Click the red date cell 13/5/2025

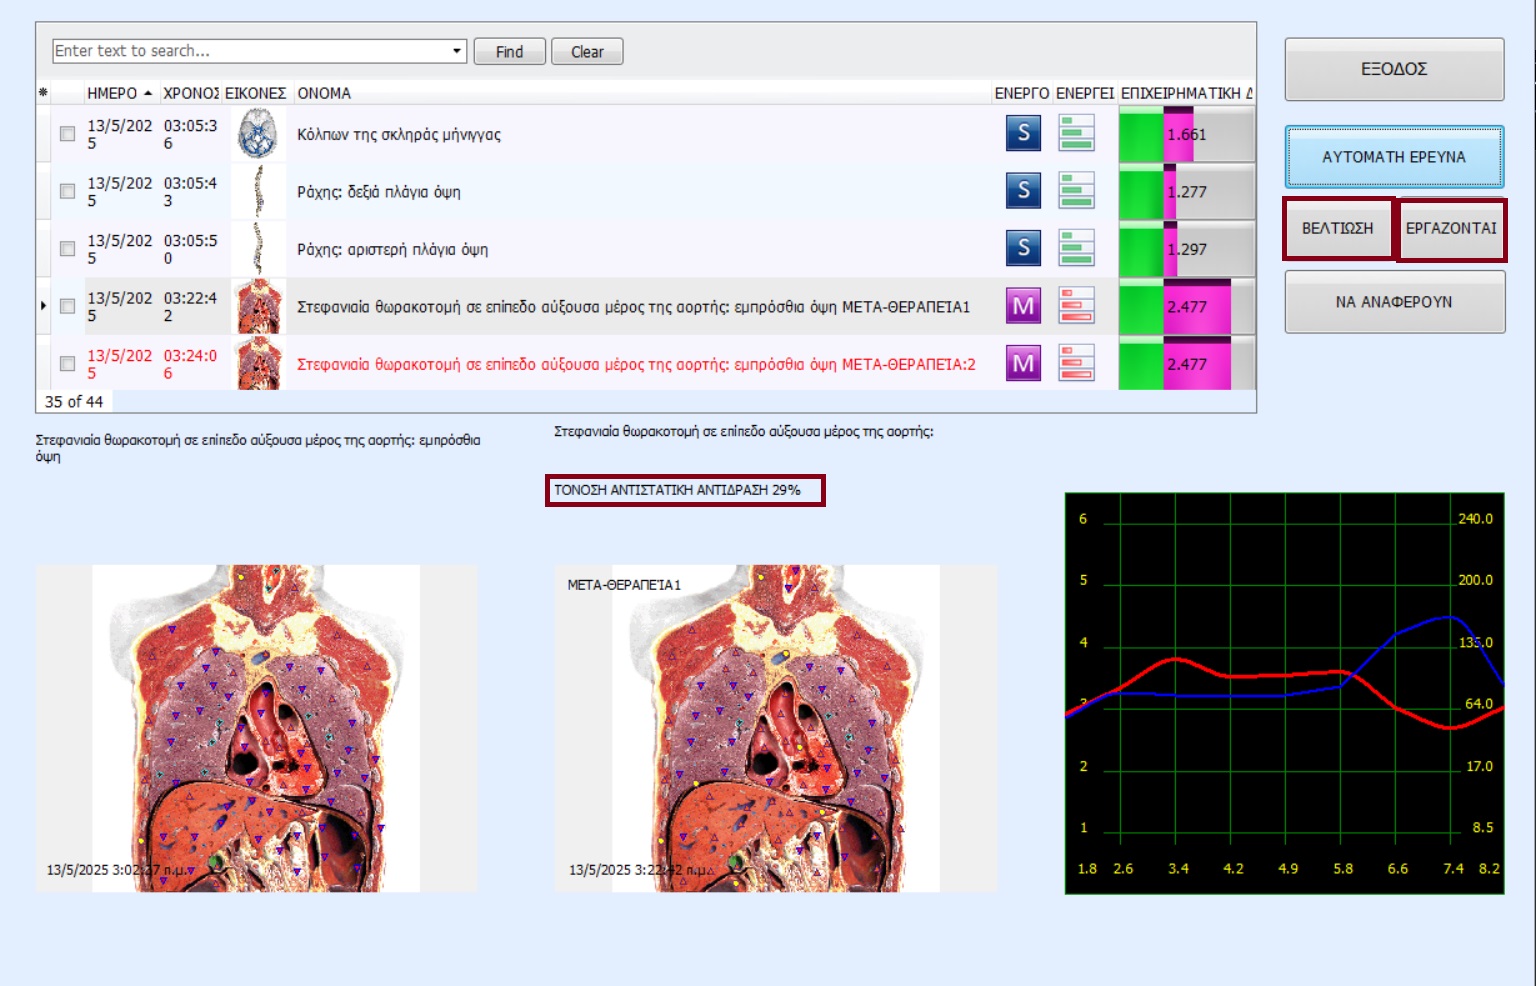click(120, 364)
